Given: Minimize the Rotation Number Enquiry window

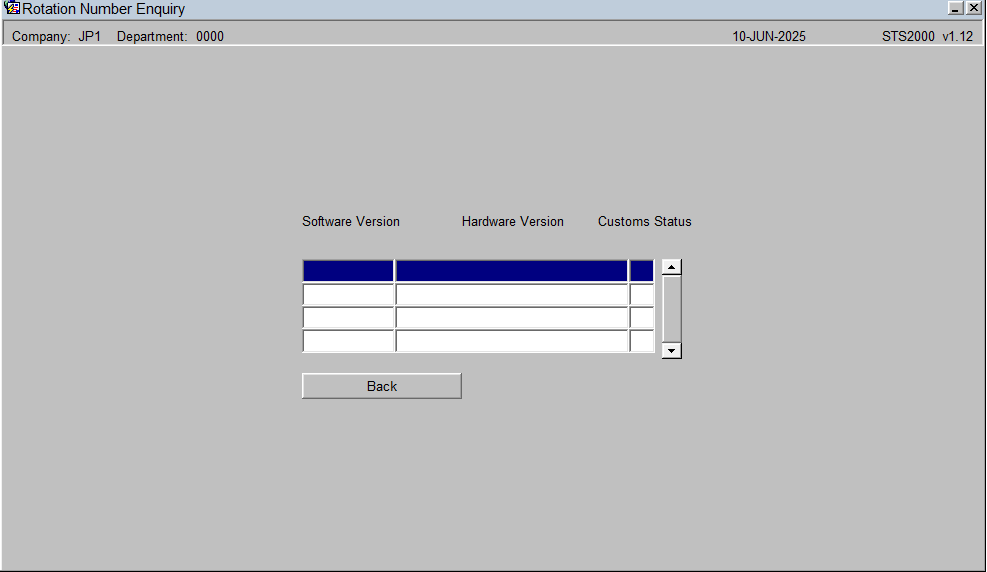Looking at the screenshot, I should (x=956, y=8).
